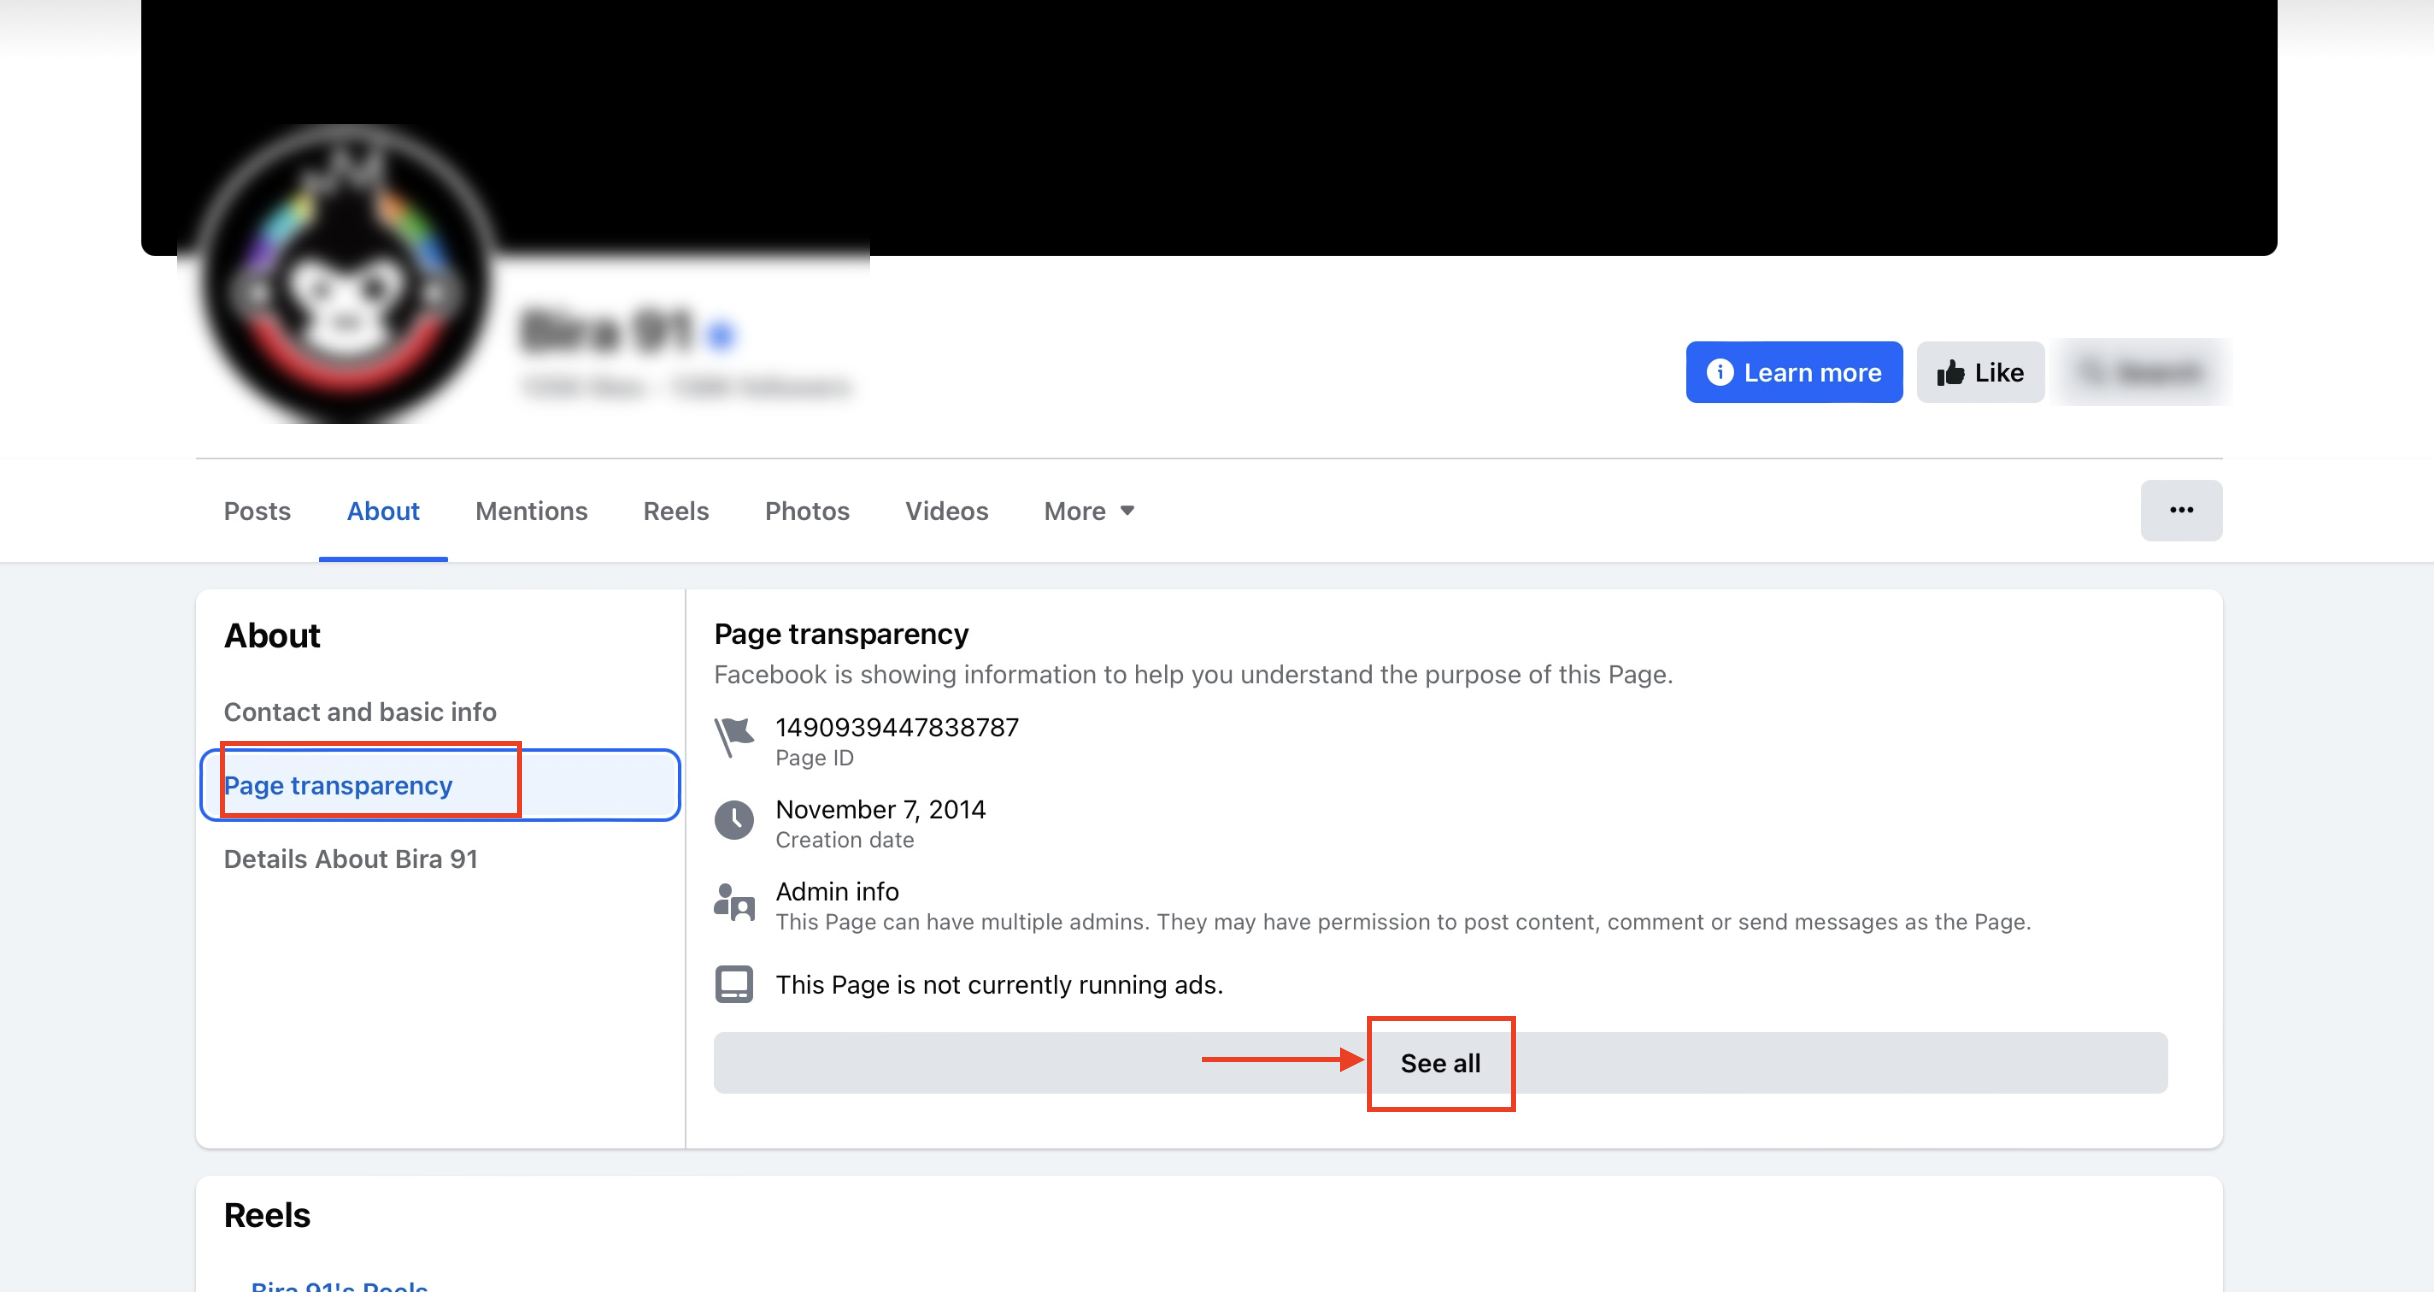
Task: Click the See all button
Action: click(1440, 1063)
